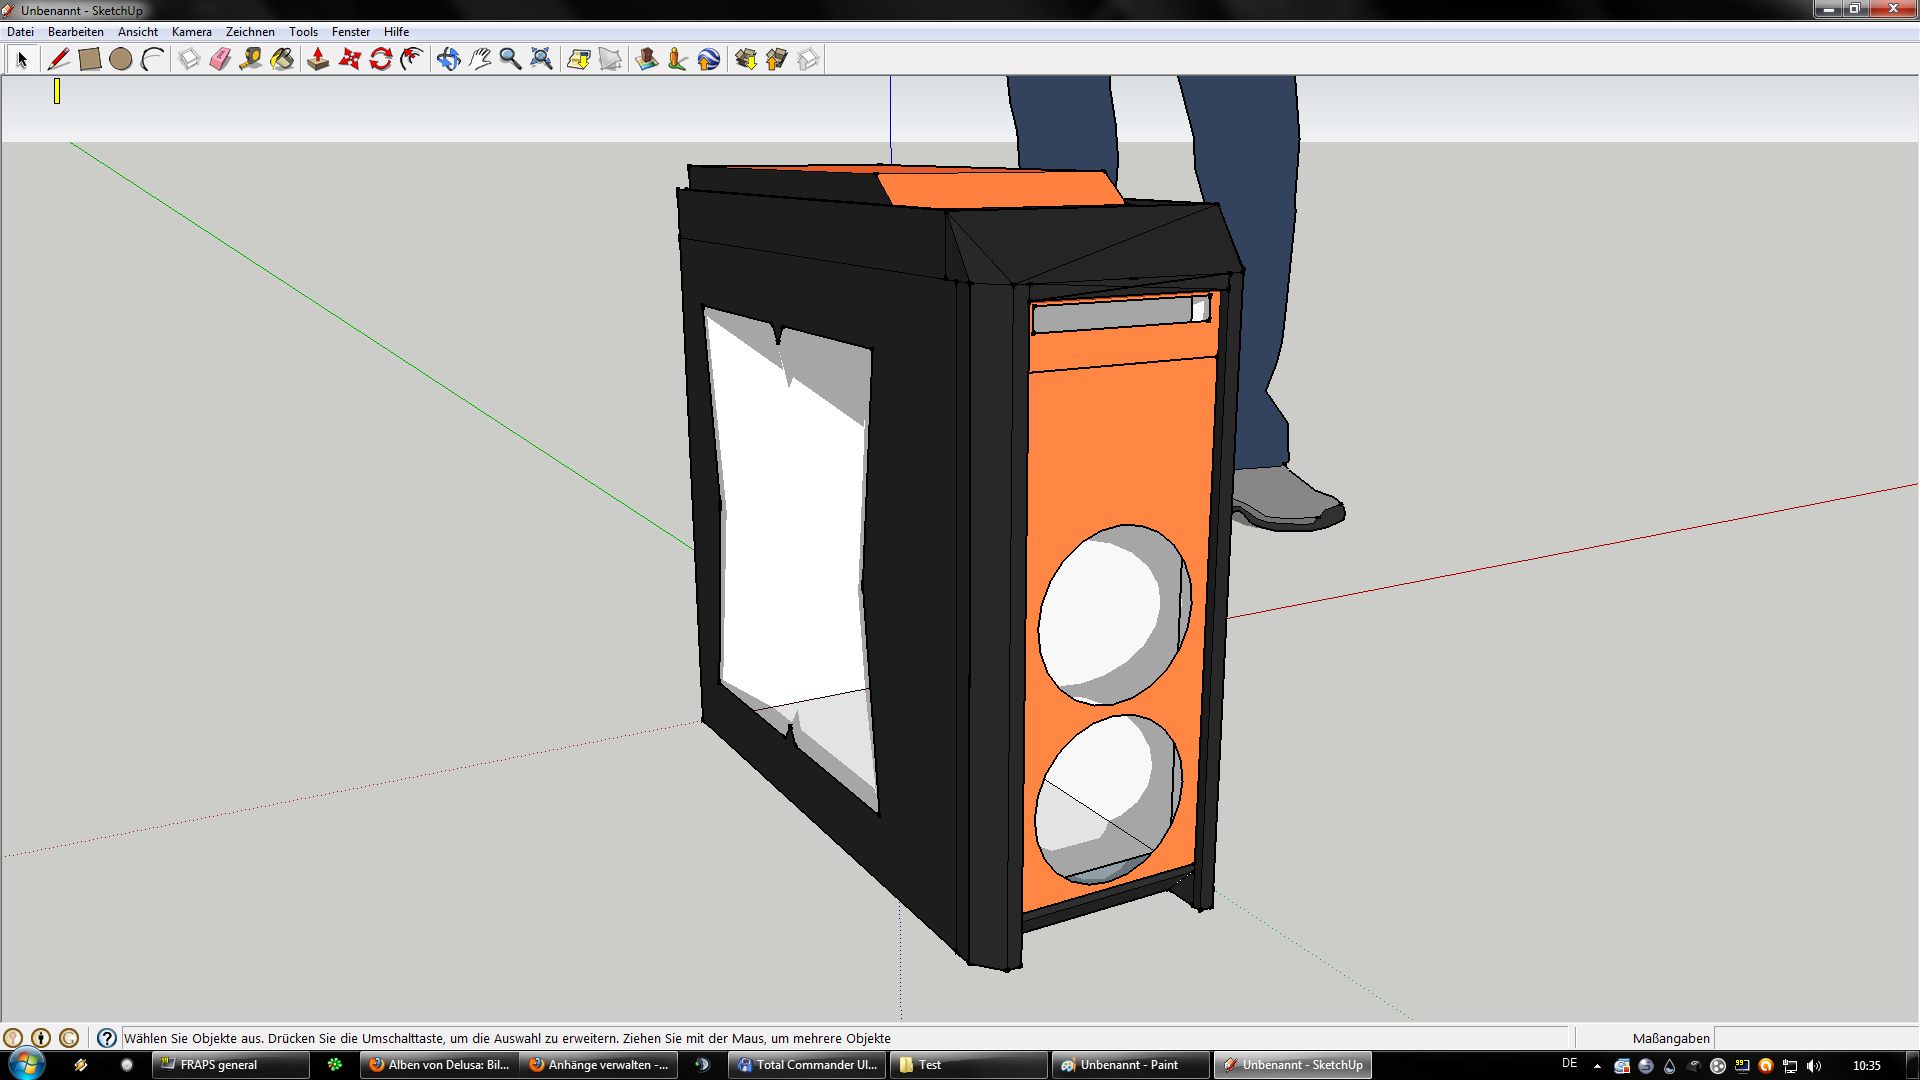Select the Move tool
Viewport: 1920px width, 1080px height.
point(349,60)
